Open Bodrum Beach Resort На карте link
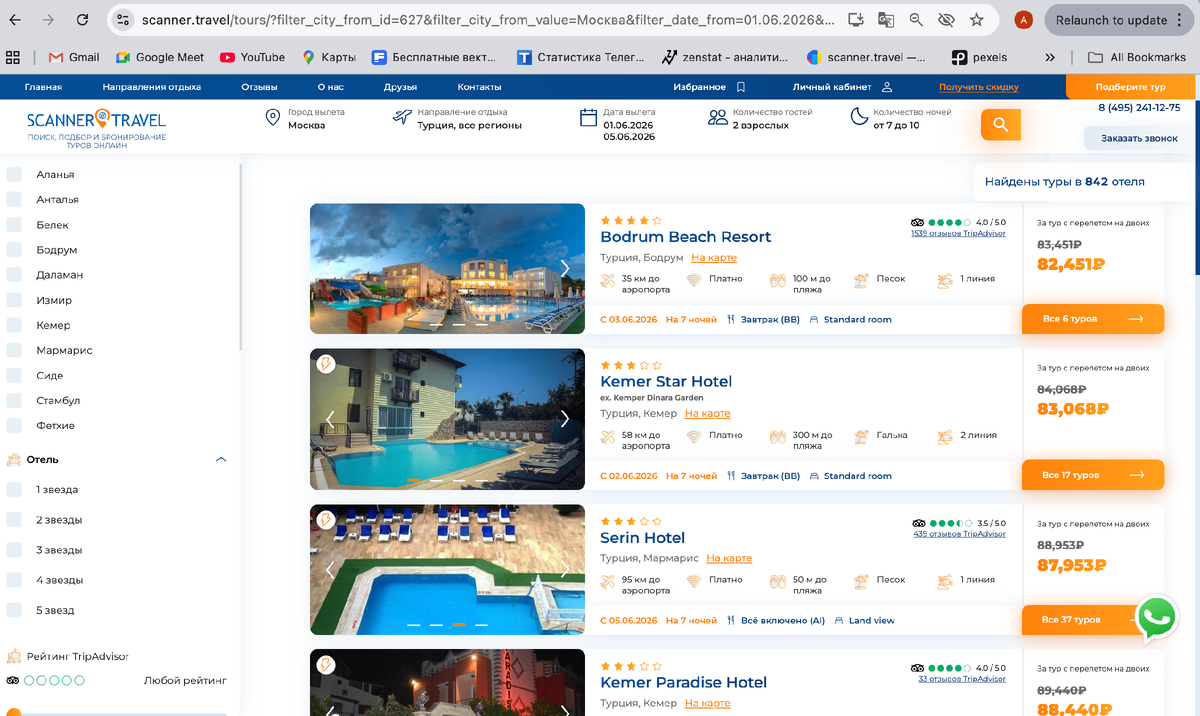This screenshot has height=716, width=1200. 714,258
